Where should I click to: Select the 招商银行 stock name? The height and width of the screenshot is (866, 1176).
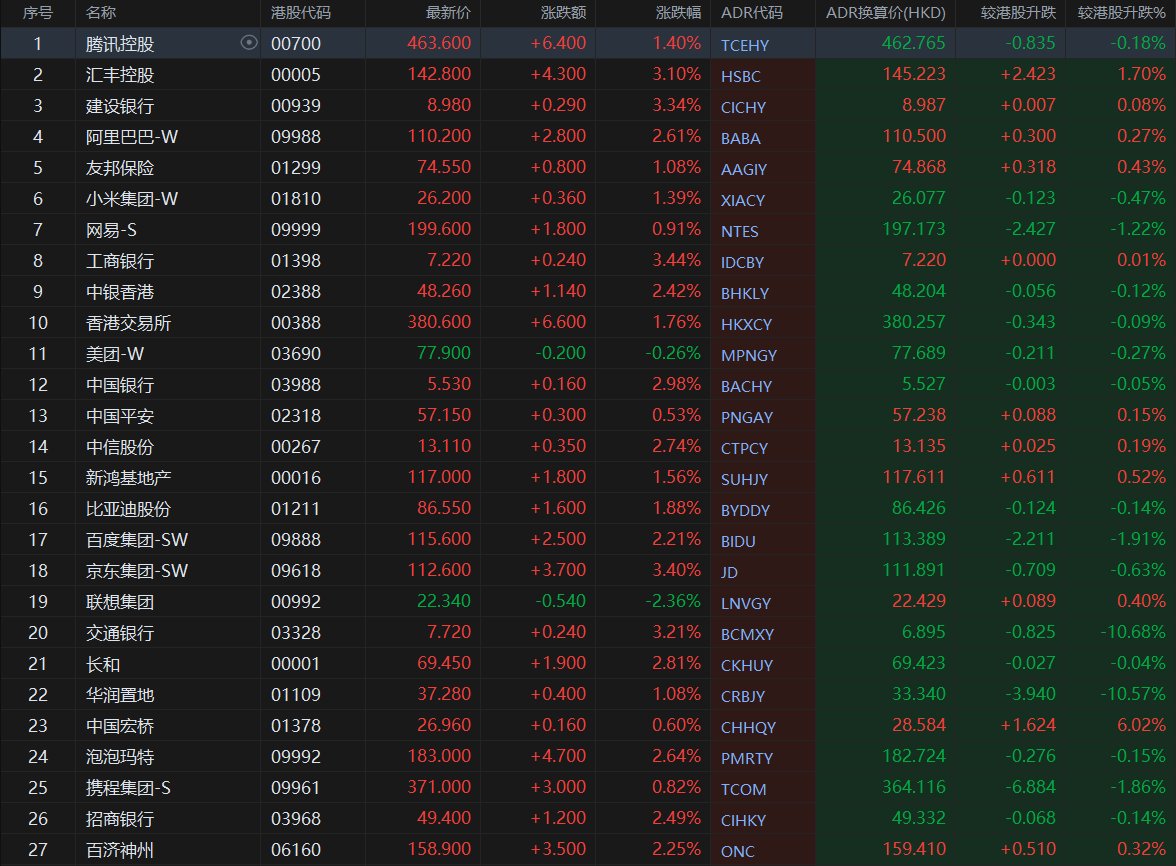click(120, 819)
